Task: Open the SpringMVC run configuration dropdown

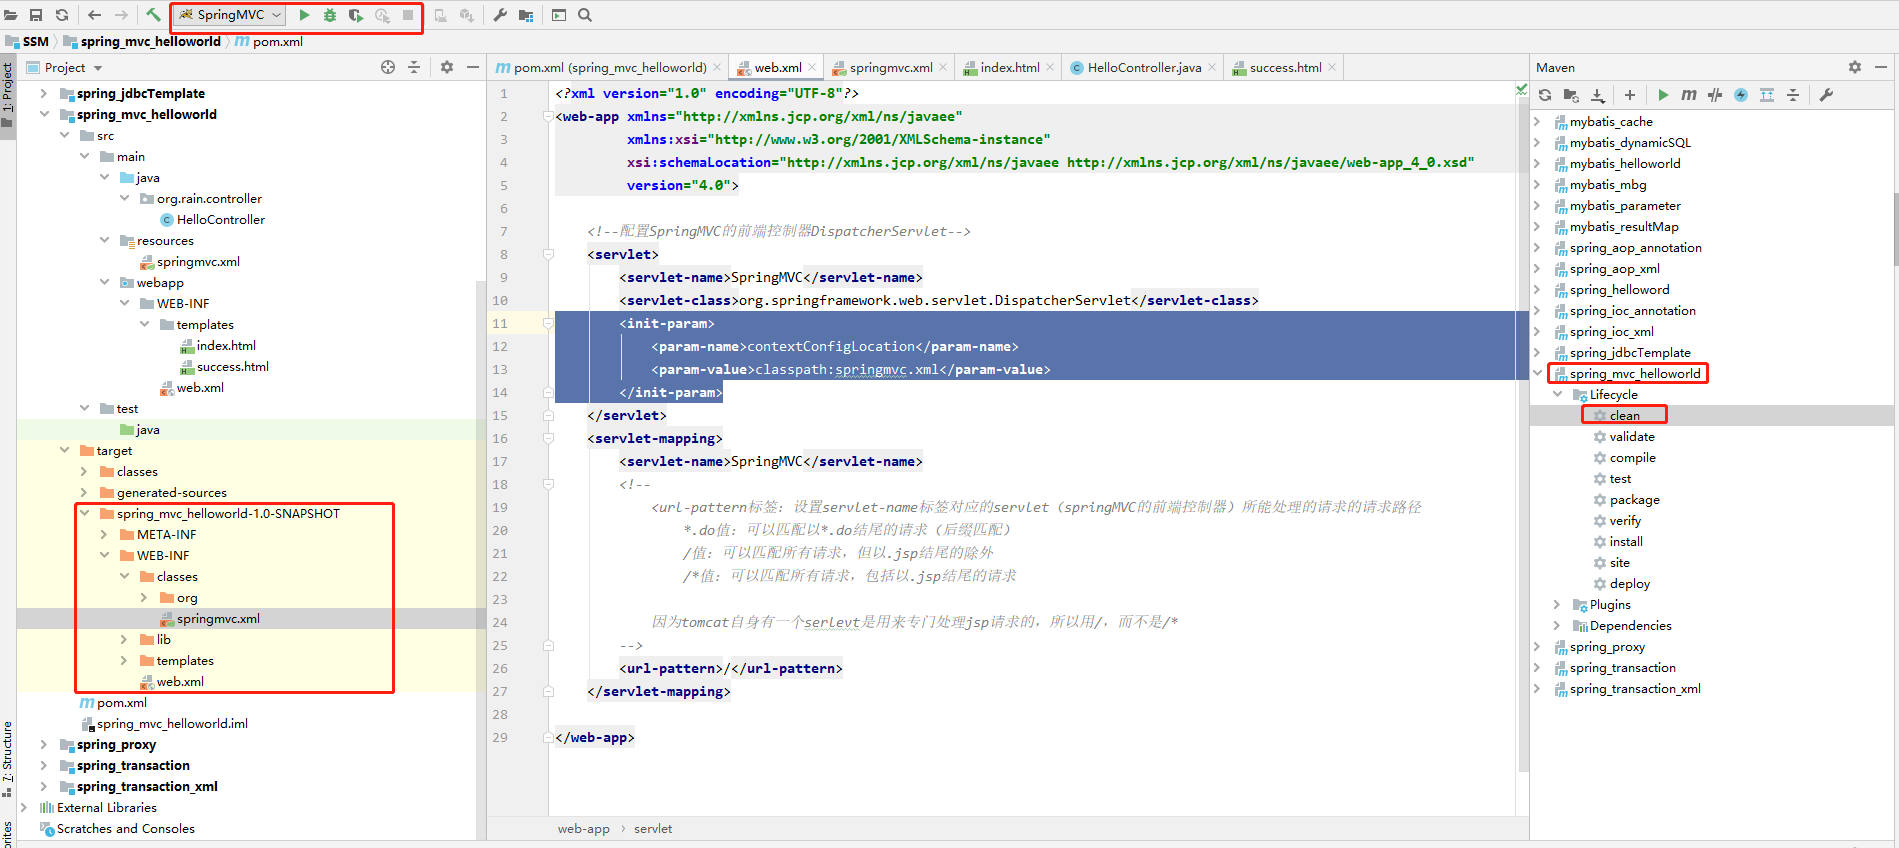Action: click(x=229, y=15)
